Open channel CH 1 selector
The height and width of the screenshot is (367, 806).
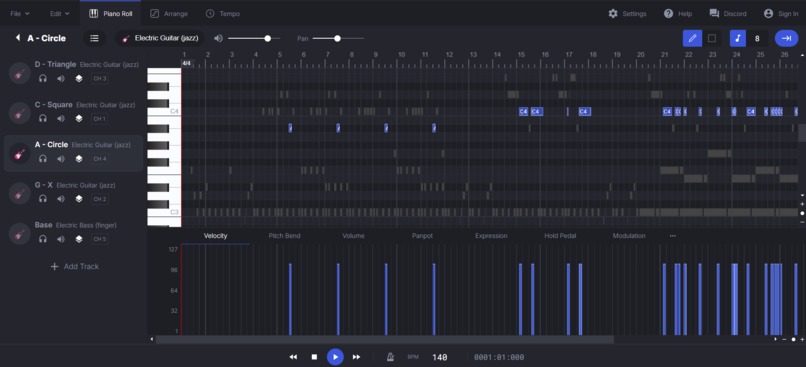(x=100, y=119)
